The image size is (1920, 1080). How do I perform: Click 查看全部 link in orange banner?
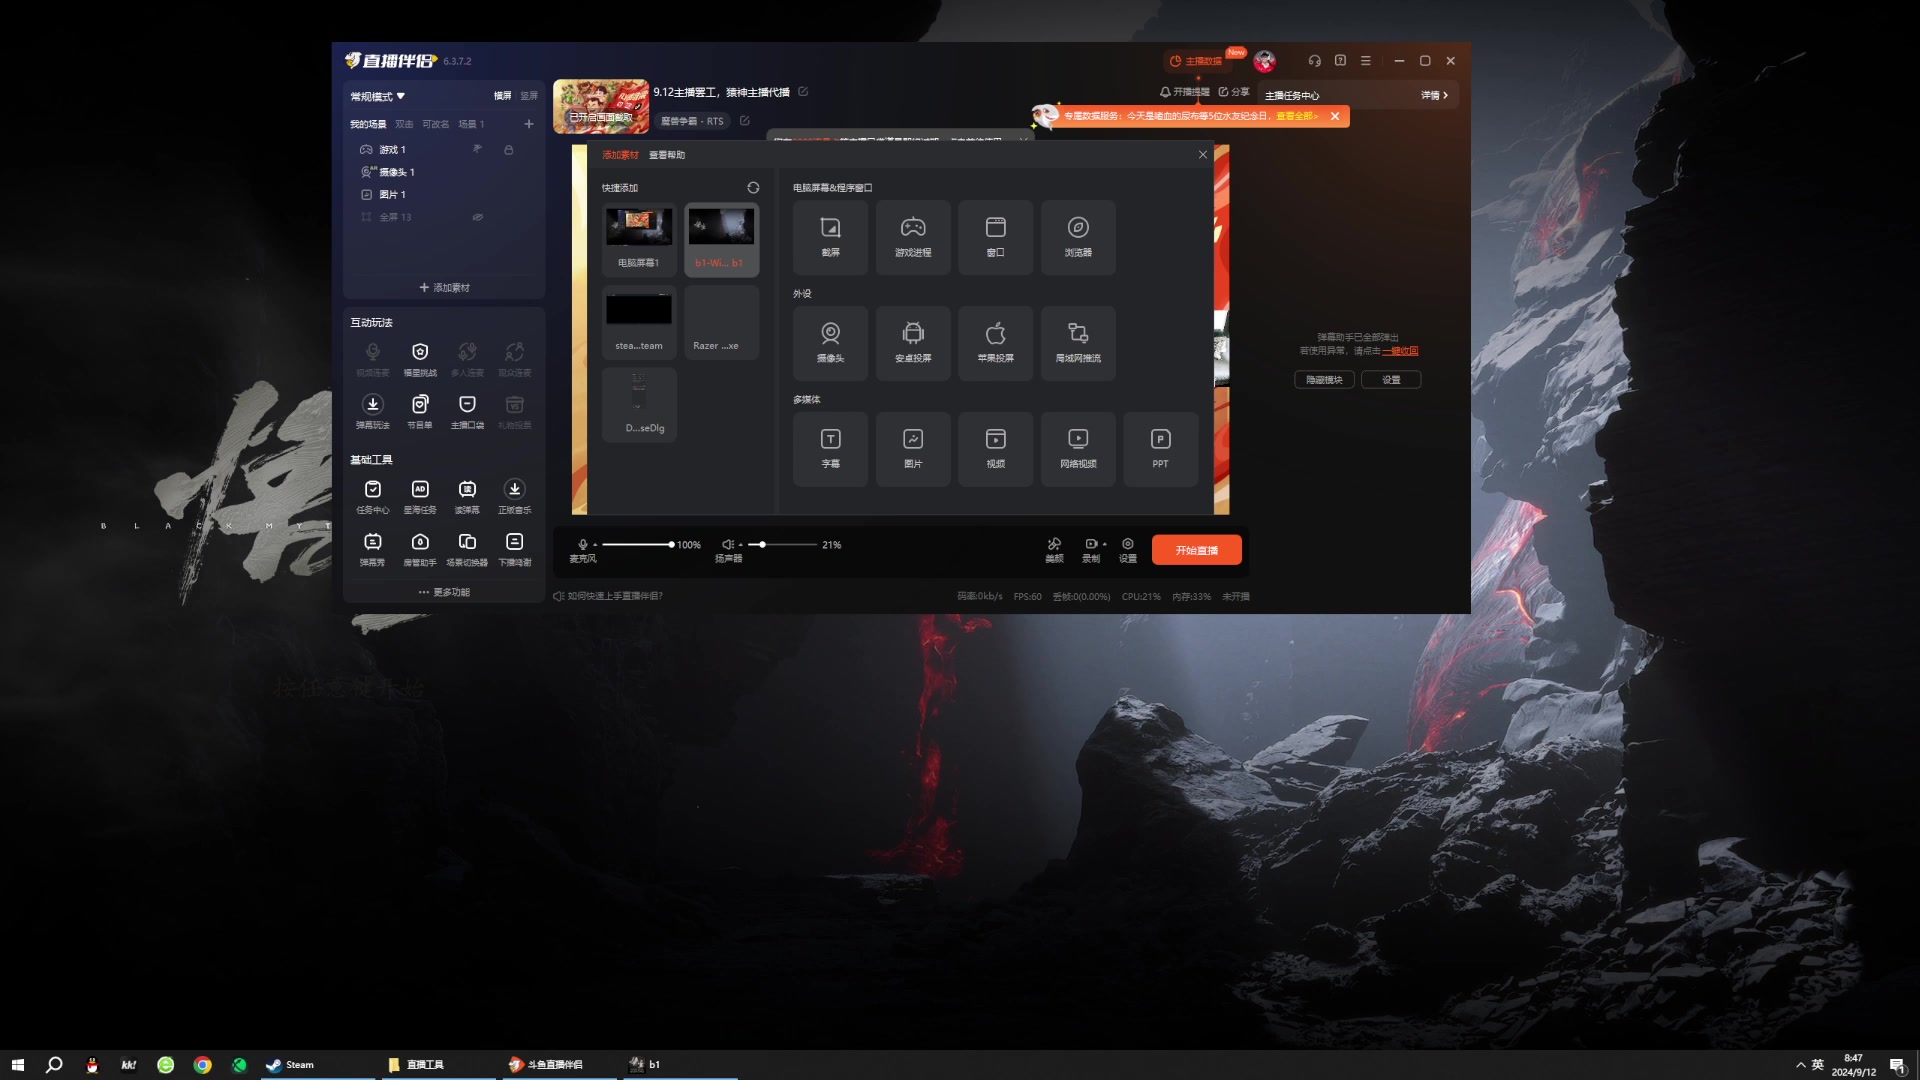(x=1296, y=116)
